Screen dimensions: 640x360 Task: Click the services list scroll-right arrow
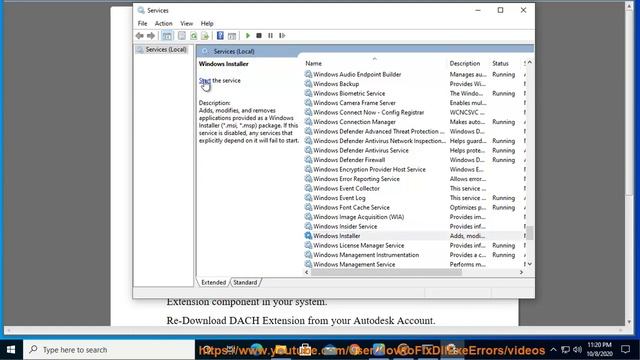521,272
